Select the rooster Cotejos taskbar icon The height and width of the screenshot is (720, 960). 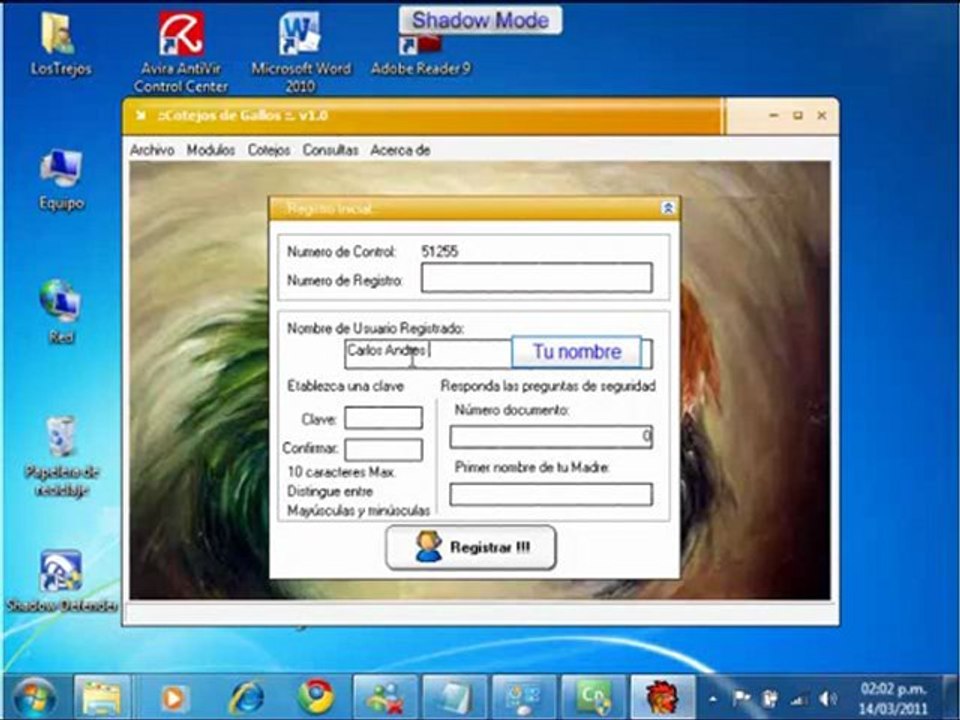(663, 698)
